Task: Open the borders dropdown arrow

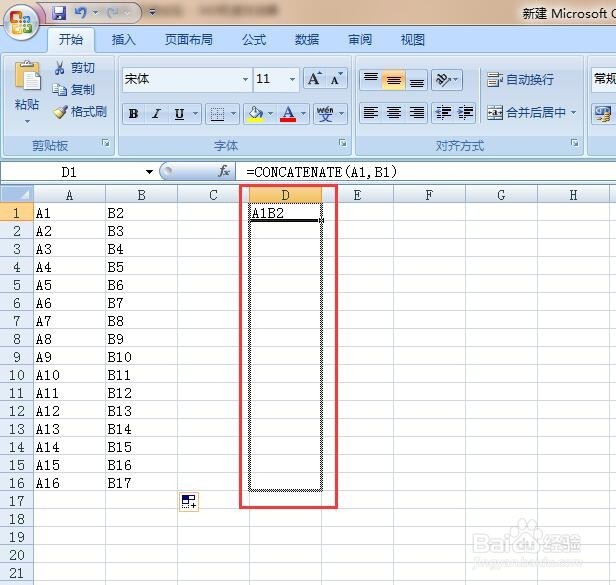Action: coord(233,114)
